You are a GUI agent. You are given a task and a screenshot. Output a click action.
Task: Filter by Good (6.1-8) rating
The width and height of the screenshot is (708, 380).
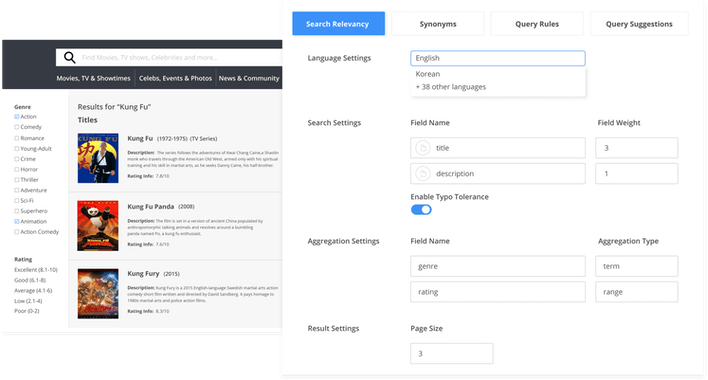point(30,280)
